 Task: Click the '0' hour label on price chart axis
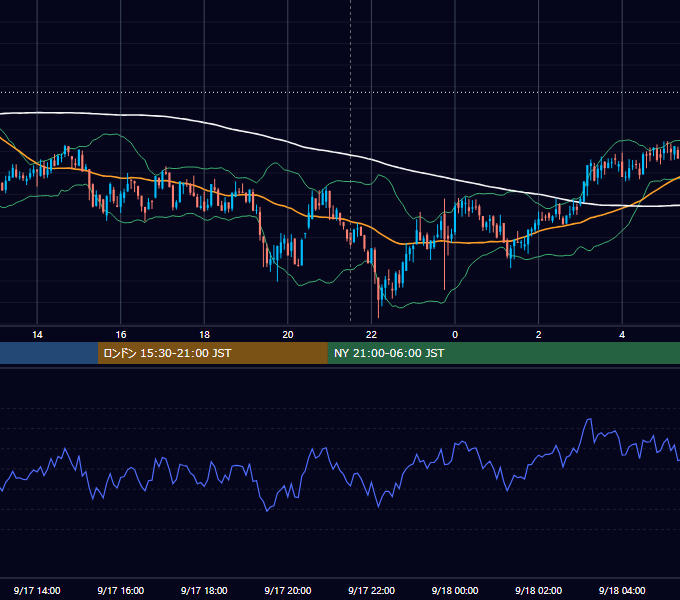(455, 335)
